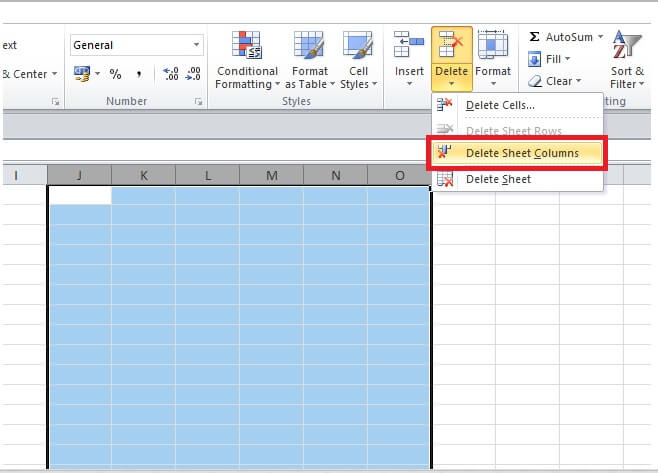Select column L header
Image resolution: width=658 pixels, height=473 pixels.
click(207, 175)
